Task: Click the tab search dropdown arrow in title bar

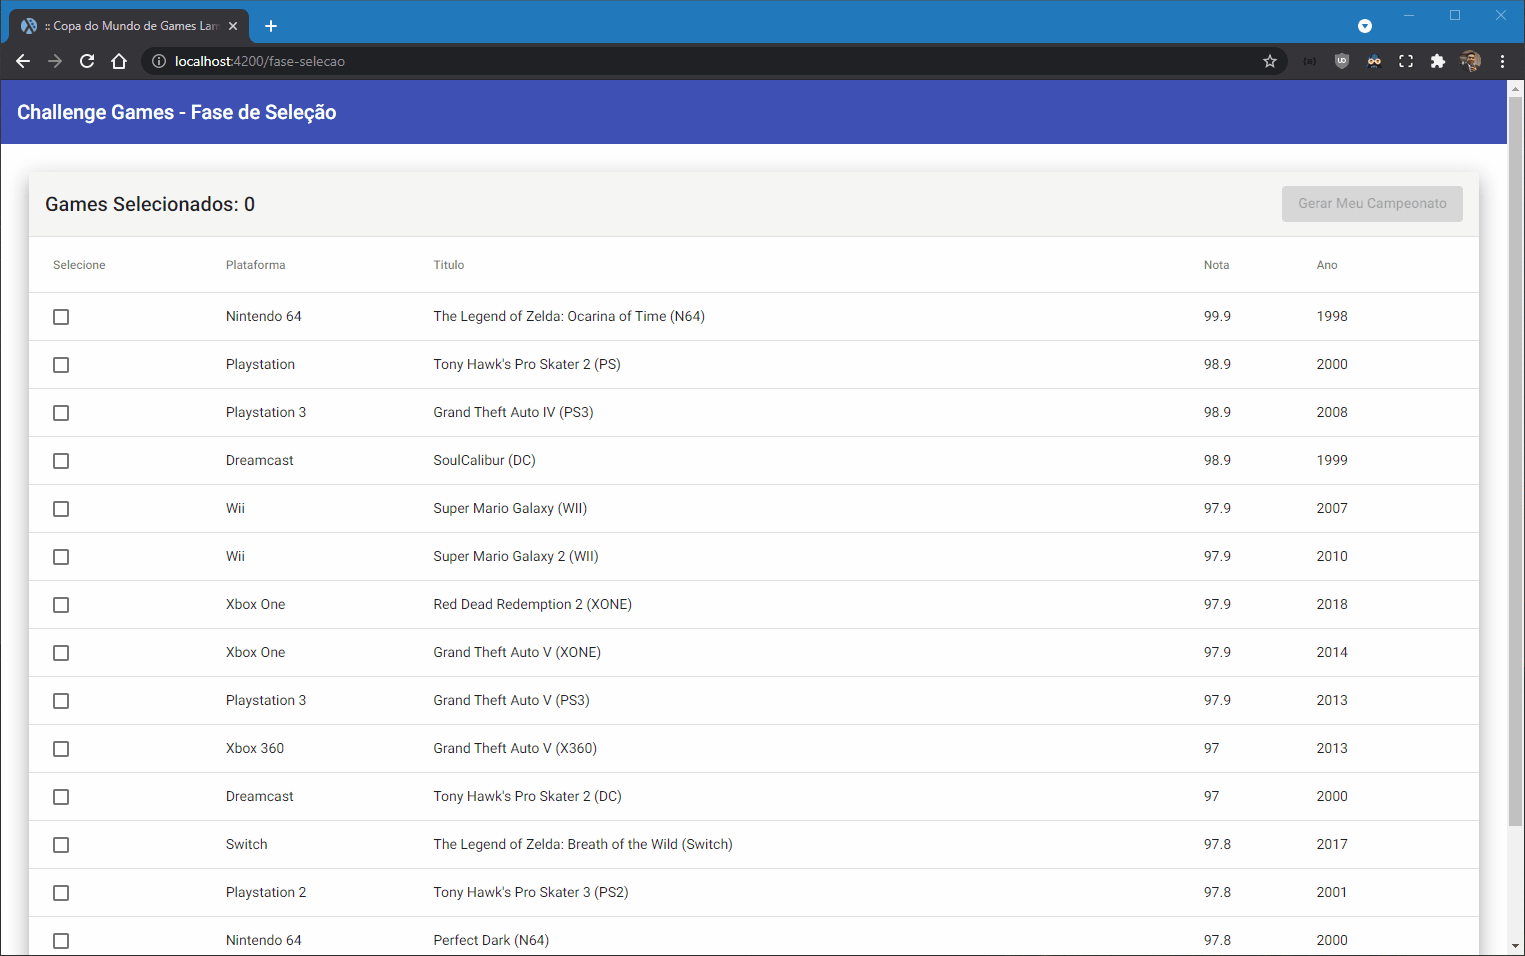Action: point(1365,26)
